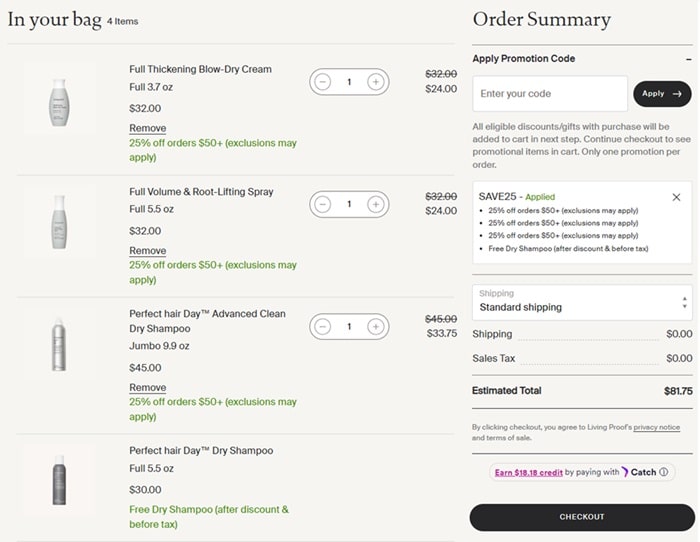Remove Full Volume & Root-Lifting Spray
This screenshot has width=700, height=542.
[x=148, y=251]
